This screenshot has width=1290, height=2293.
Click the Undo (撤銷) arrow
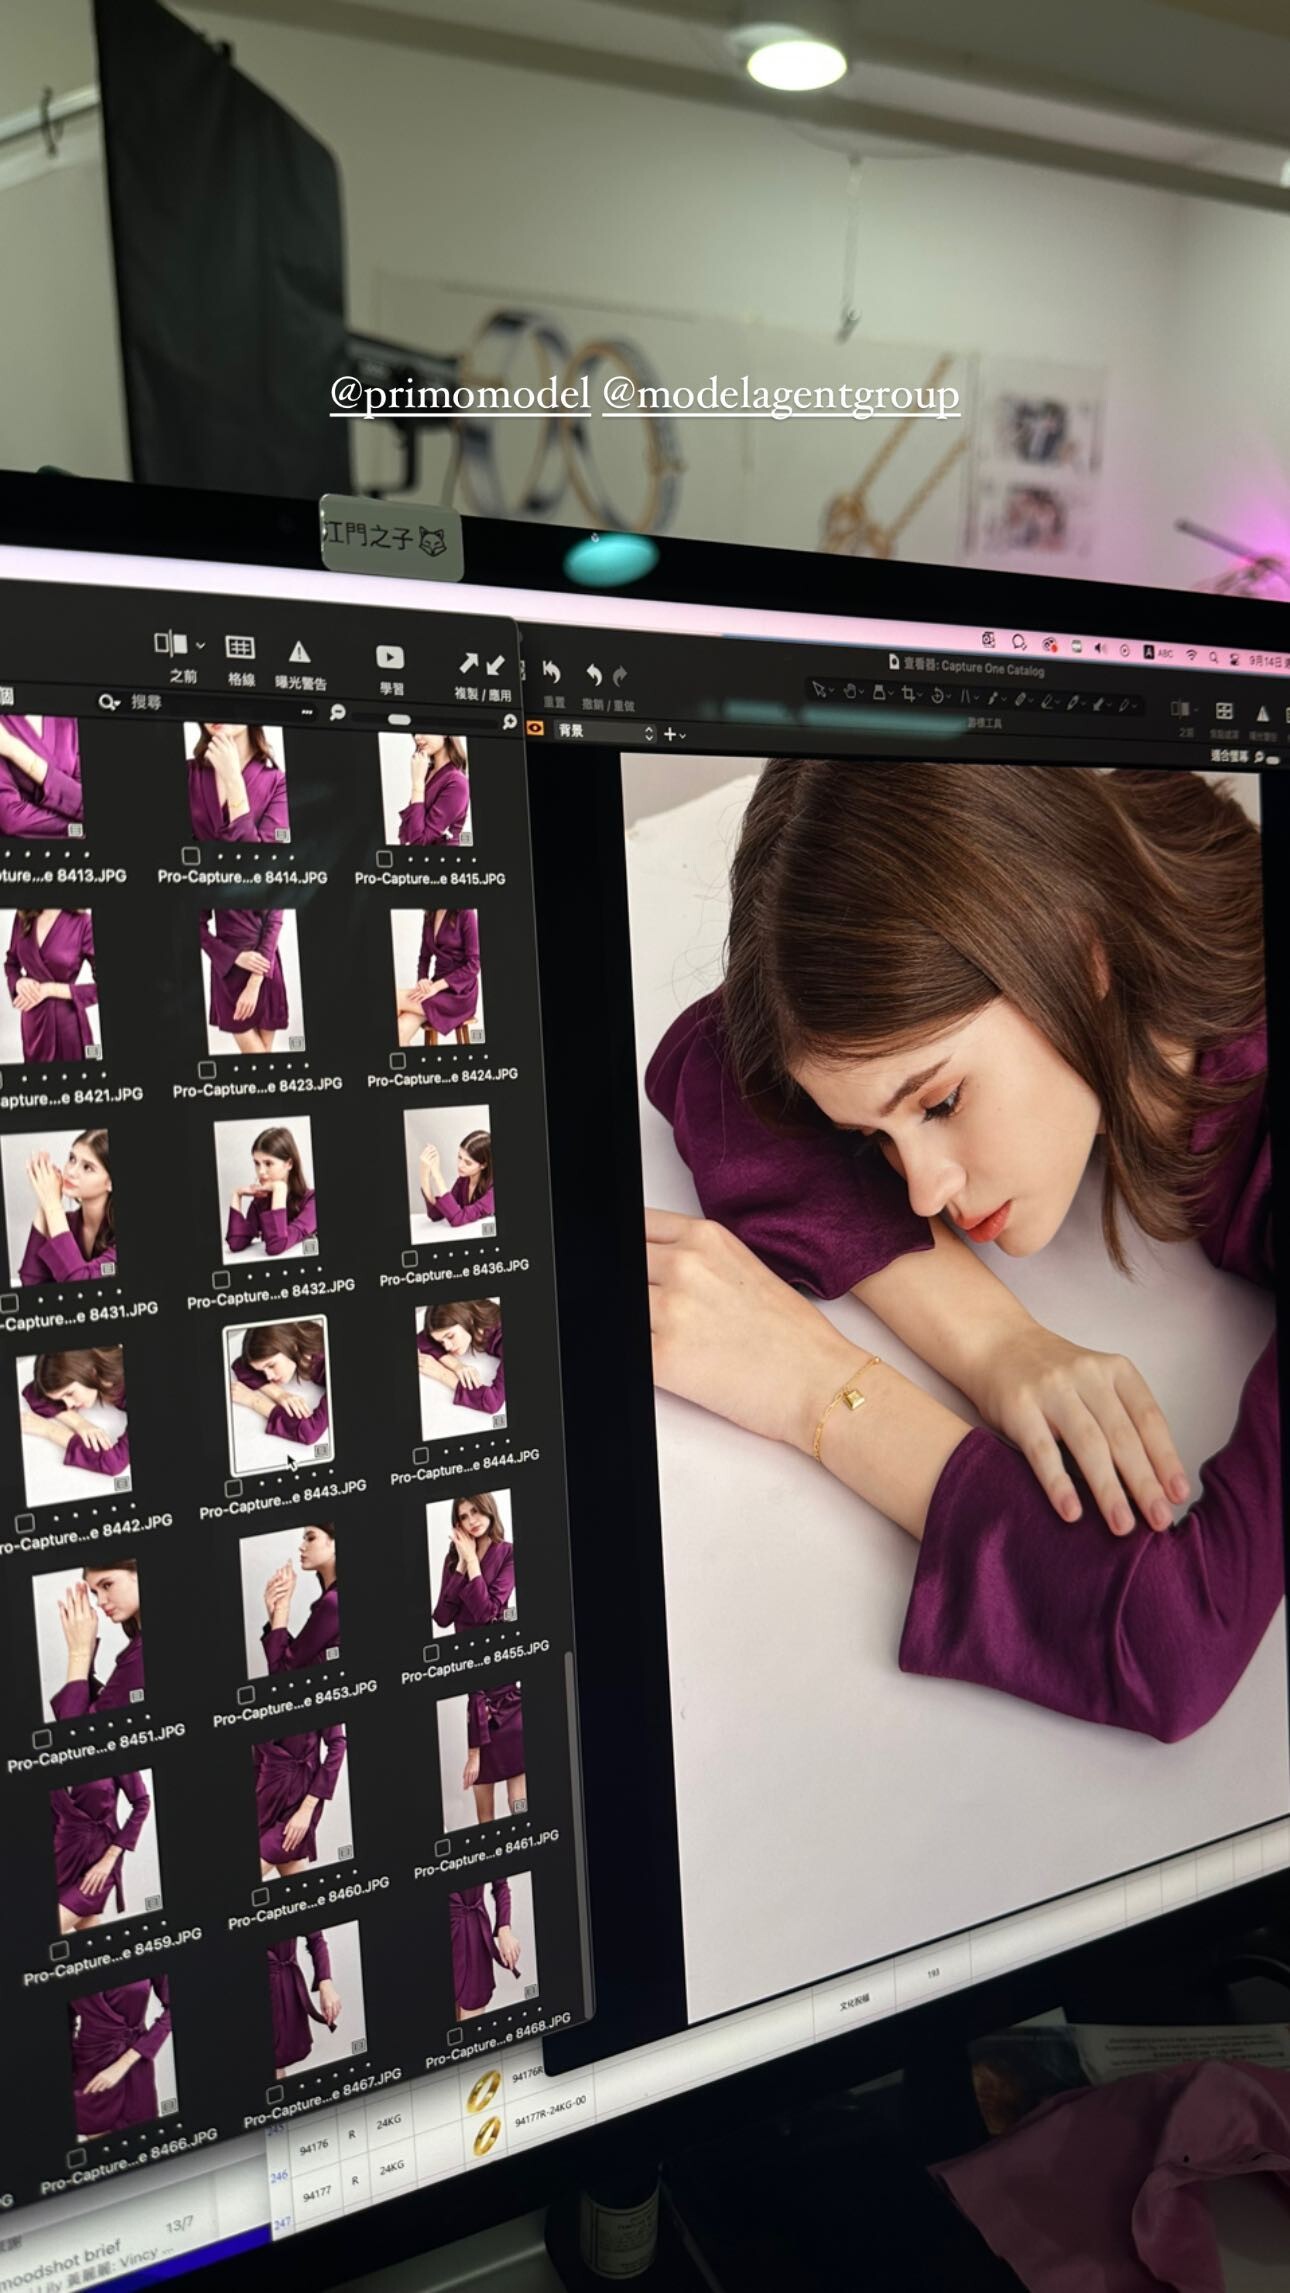[594, 675]
